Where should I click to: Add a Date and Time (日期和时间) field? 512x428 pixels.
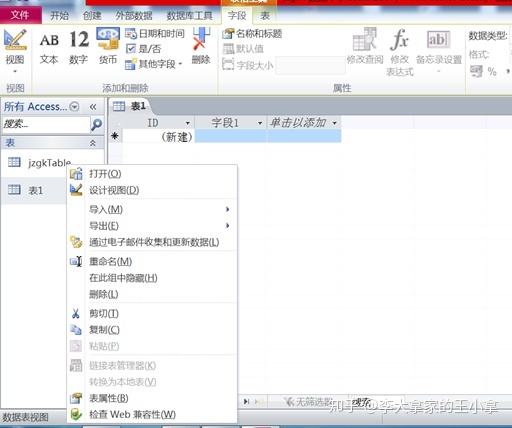155,33
